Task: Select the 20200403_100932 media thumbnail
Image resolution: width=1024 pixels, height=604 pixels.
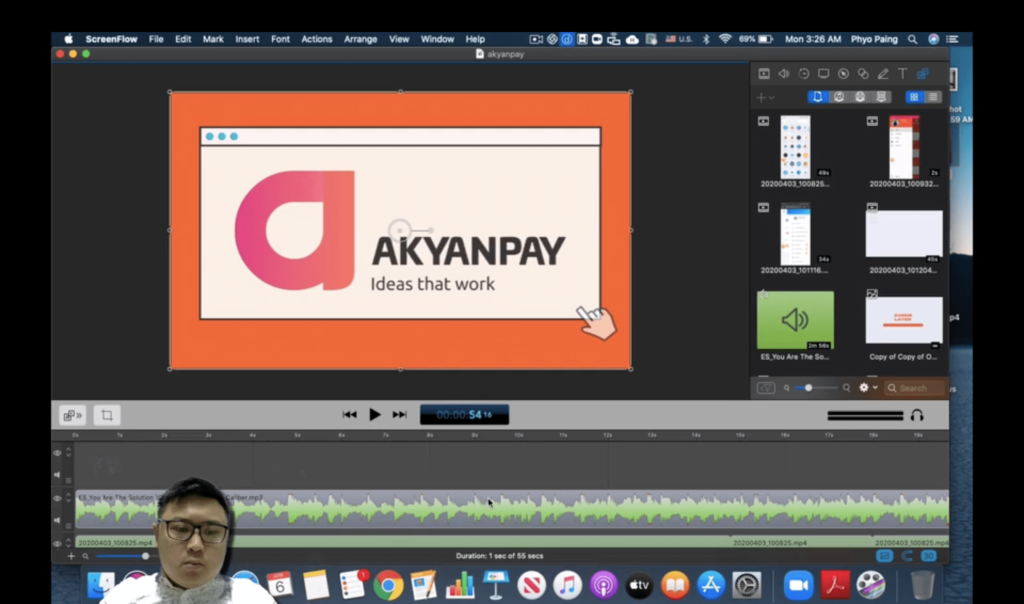Action: coord(904,148)
